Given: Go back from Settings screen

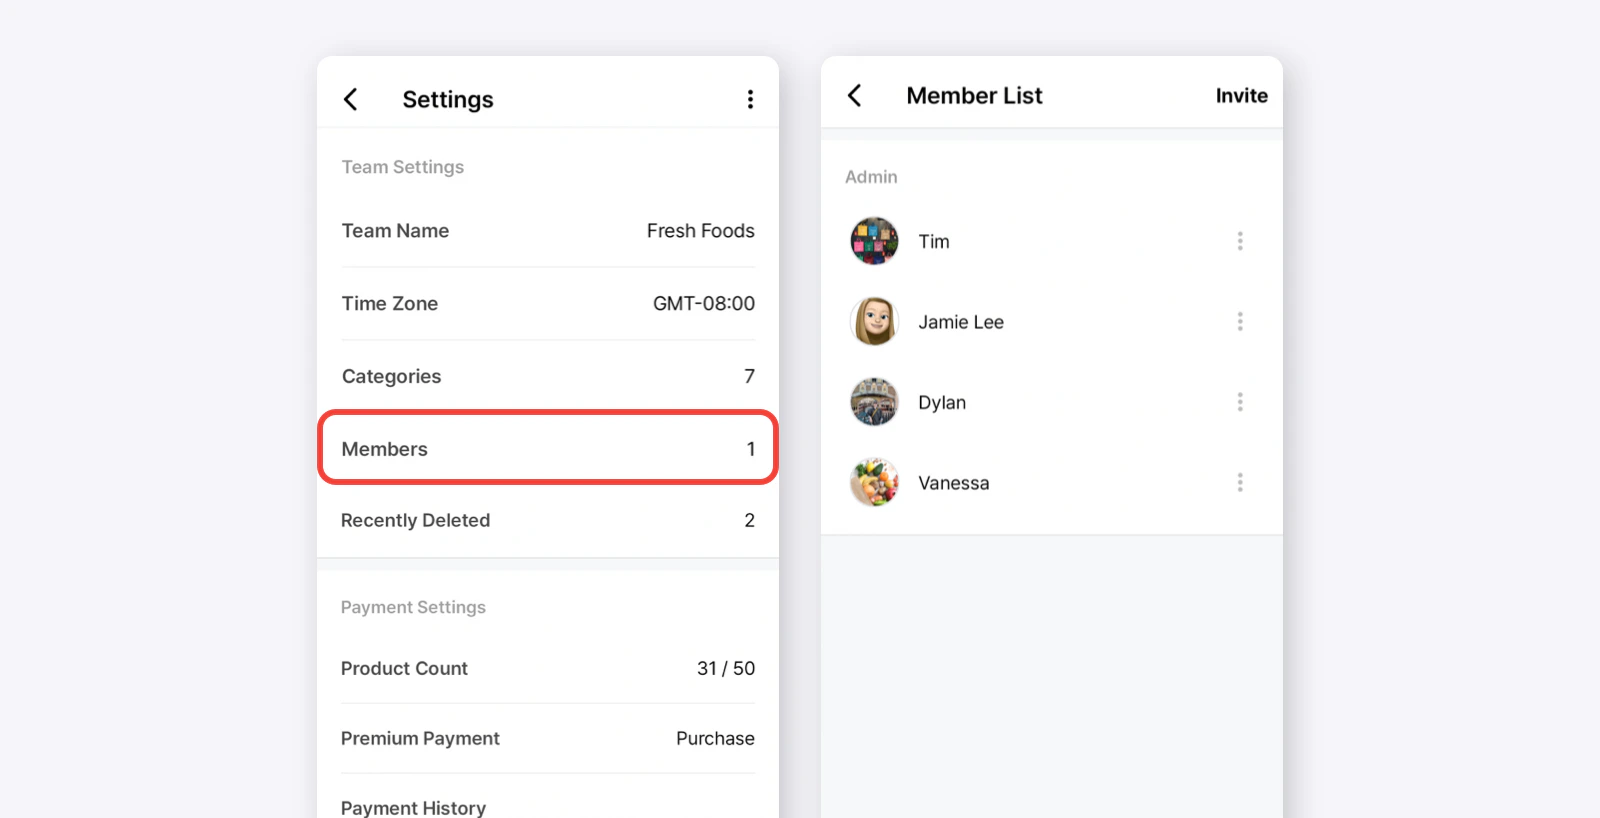Looking at the screenshot, I should [x=351, y=99].
